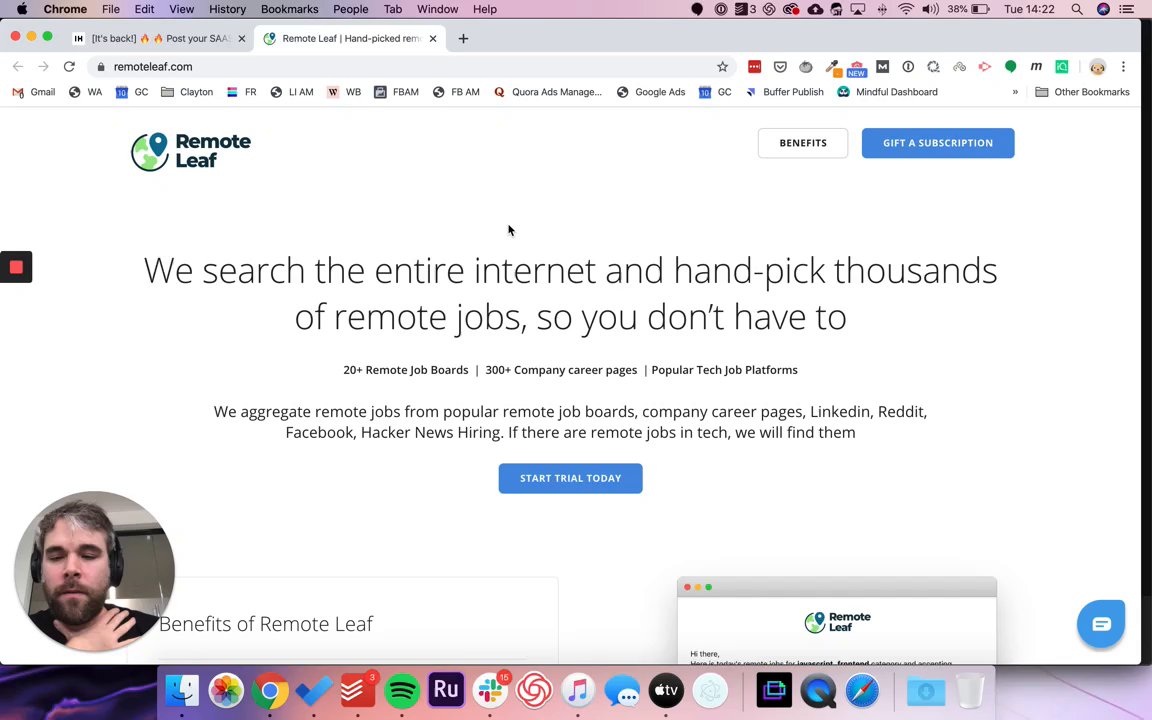
Task: Open Todoist from the Dock
Action: point(358,691)
